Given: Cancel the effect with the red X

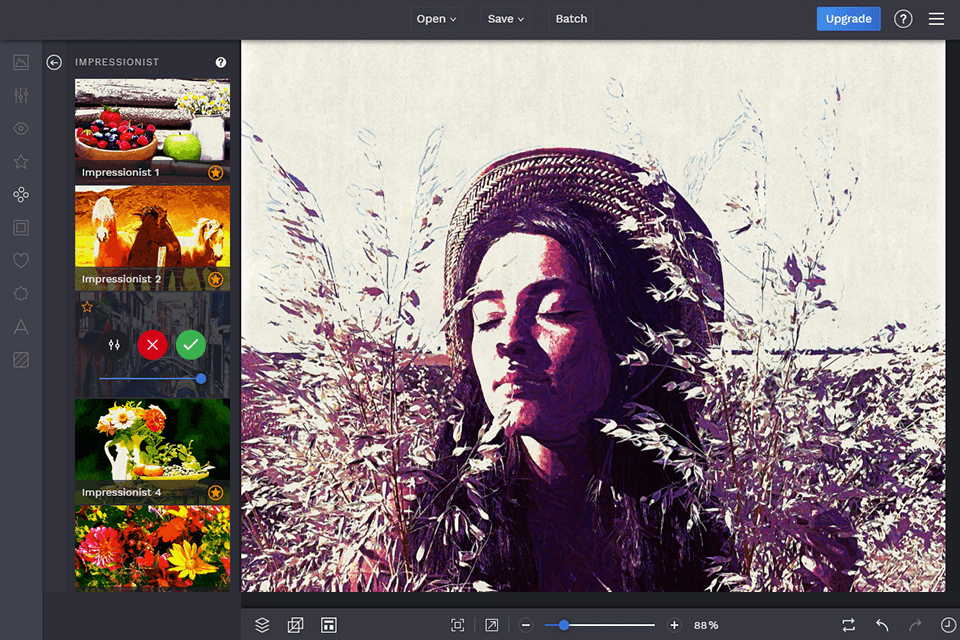Looking at the screenshot, I should [x=152, y=345].
